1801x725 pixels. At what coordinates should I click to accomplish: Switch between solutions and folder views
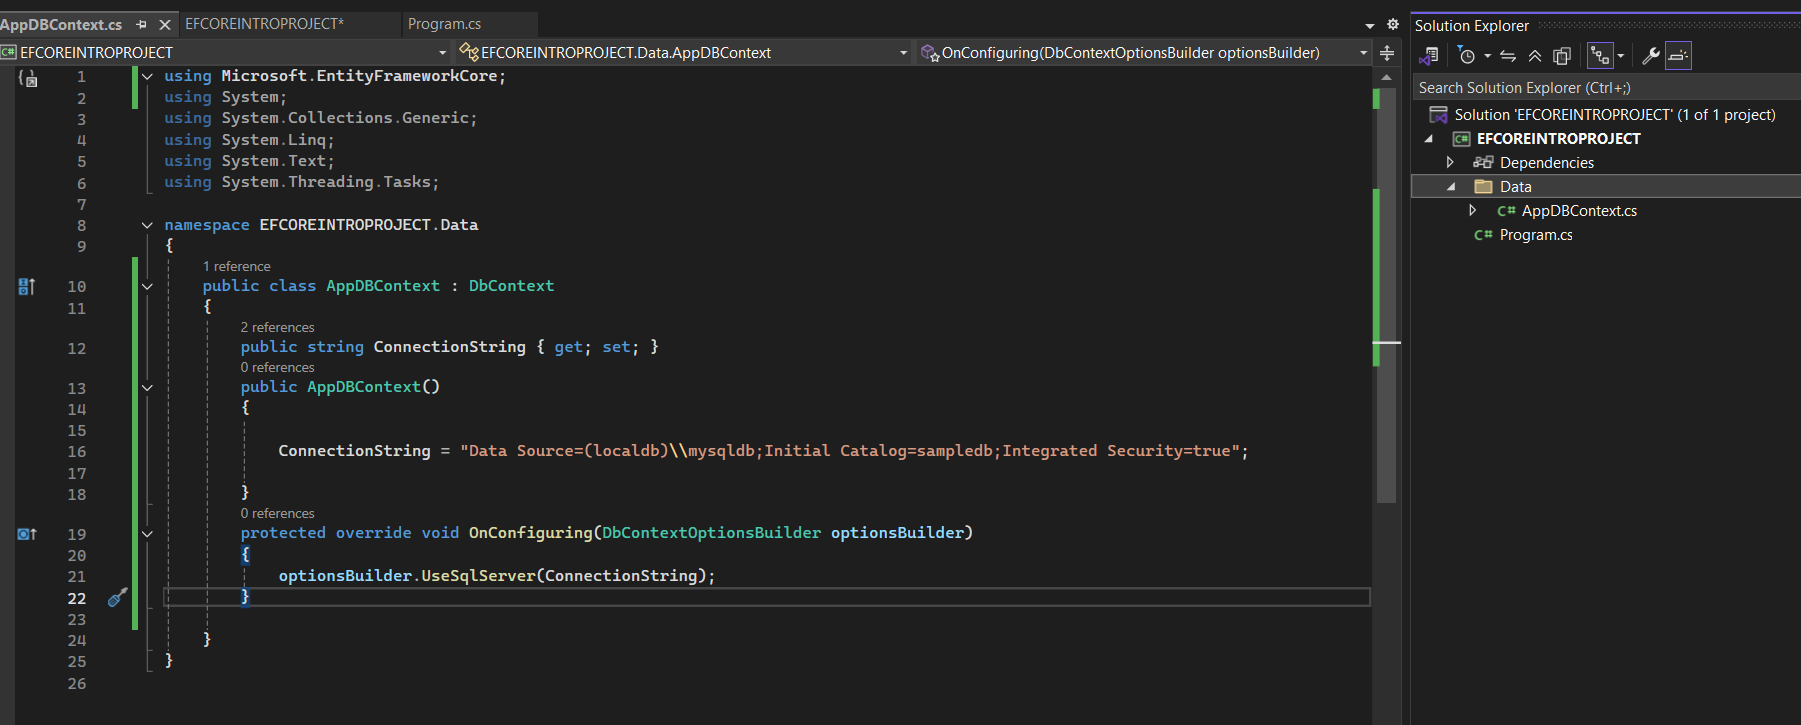coord(1429,56)
